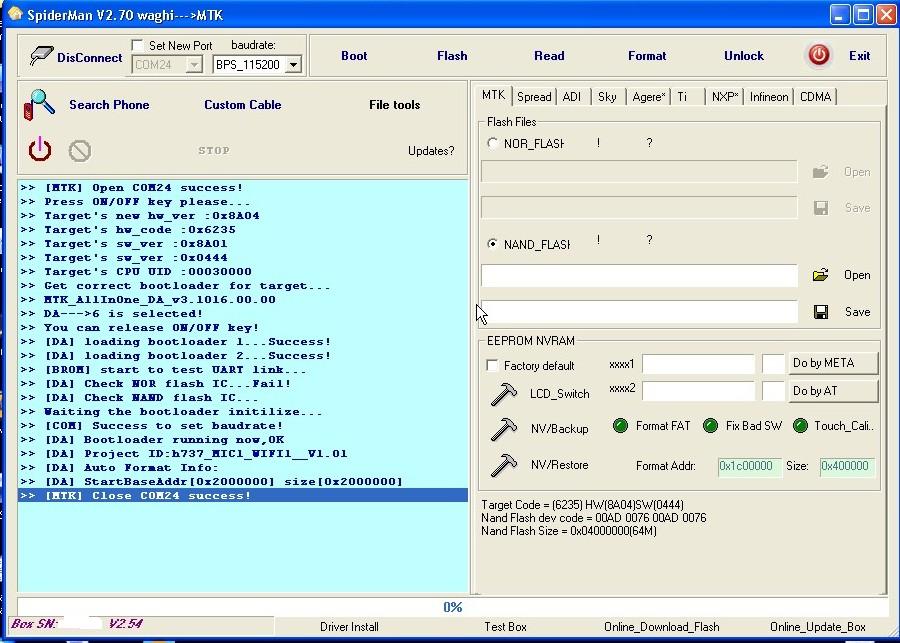900x643 pixels.
Task: Open File tools
Action: point(394,104)
